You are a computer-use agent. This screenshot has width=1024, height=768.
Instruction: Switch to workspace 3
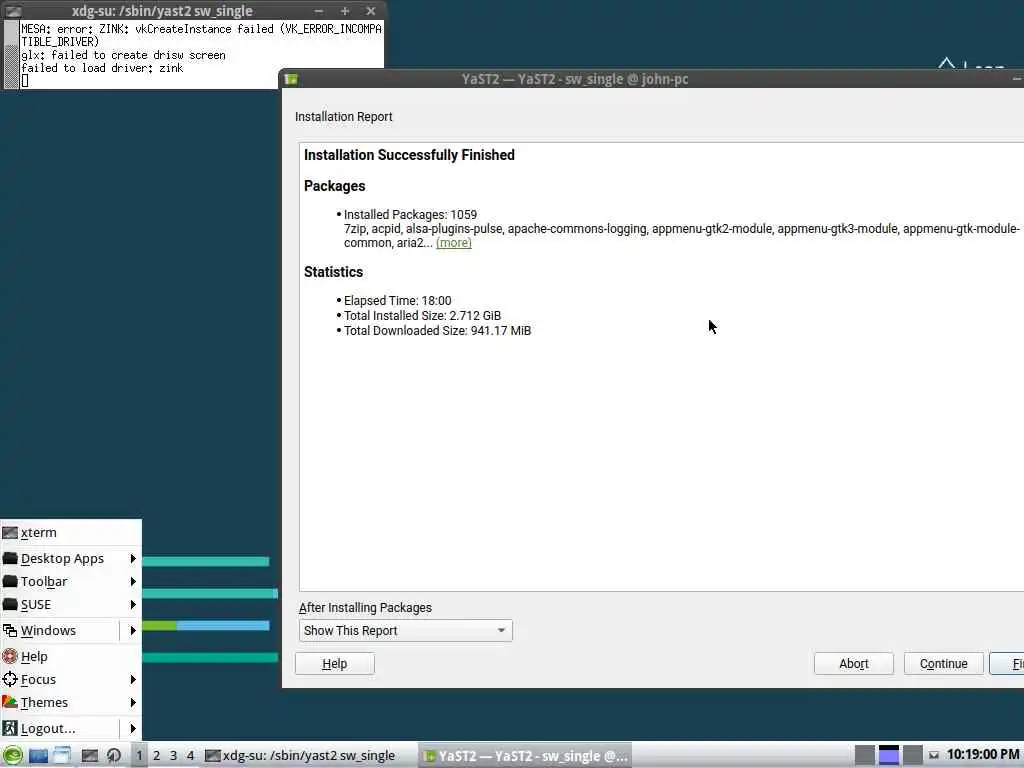pyautogui.click(x=174, y=756)
